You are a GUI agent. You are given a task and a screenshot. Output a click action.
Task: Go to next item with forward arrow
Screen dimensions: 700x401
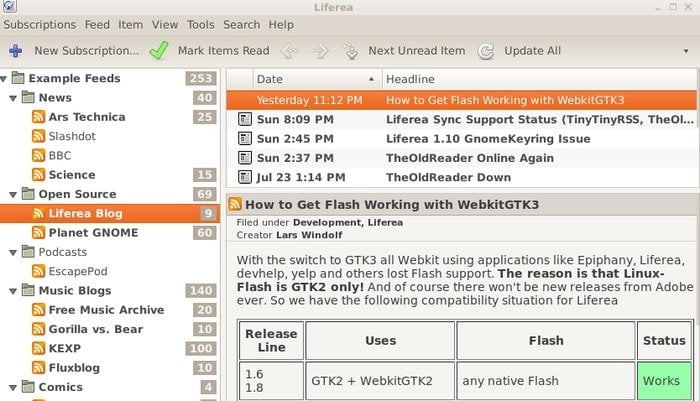(320, 51)
